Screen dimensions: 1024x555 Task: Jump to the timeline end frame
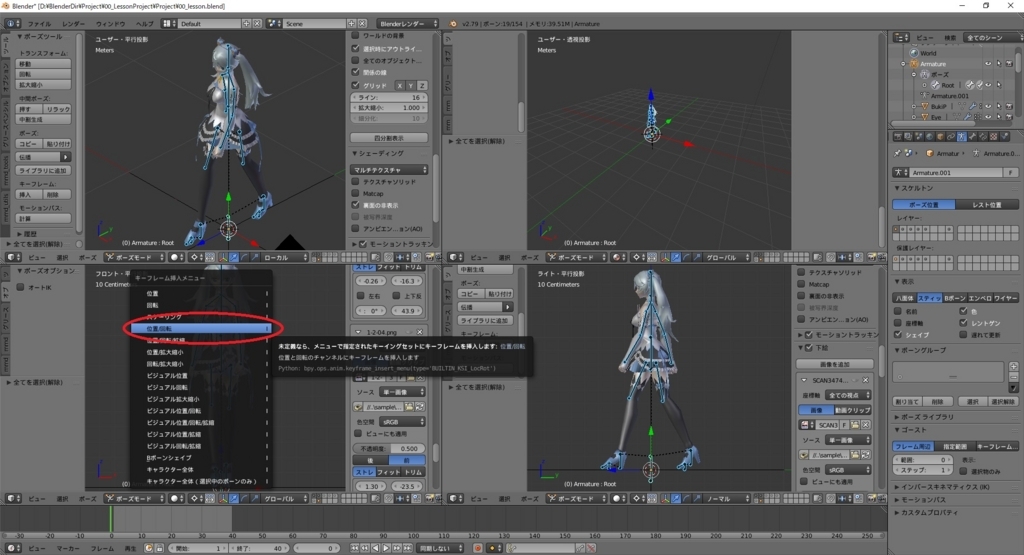pyautogui.click(x=407, y=548)
